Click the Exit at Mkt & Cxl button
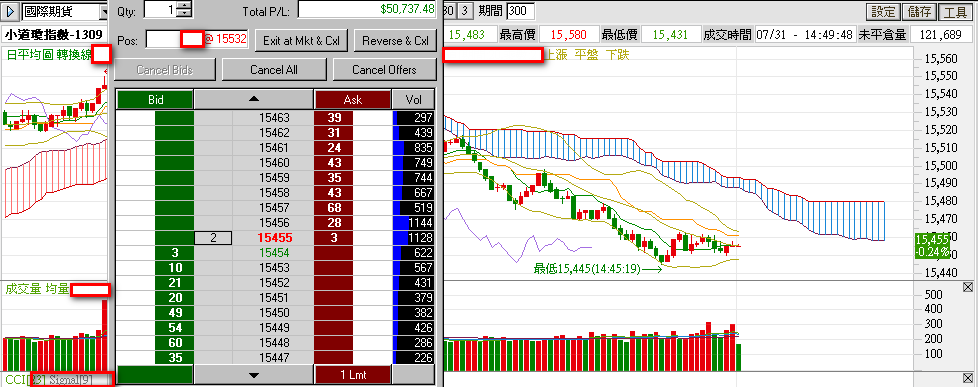The width and height of the screenshot is (978, 387). tap(301, 41)
